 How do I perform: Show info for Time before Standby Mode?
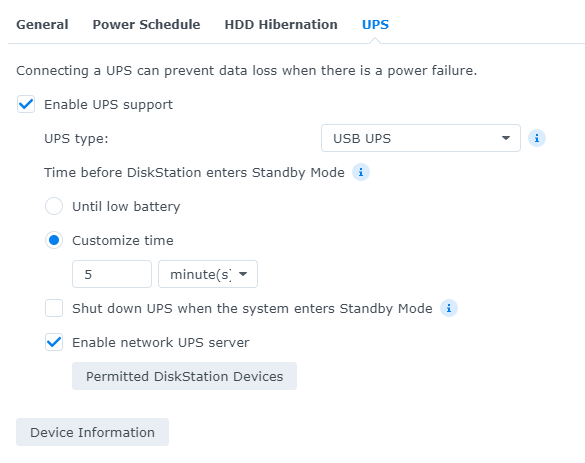click(x=361, y=172)
